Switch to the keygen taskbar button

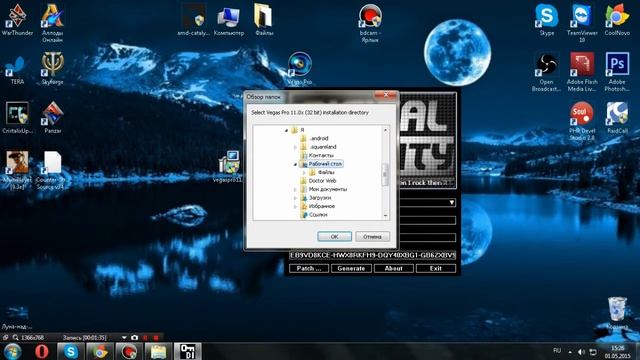click(x=188, y=351)
